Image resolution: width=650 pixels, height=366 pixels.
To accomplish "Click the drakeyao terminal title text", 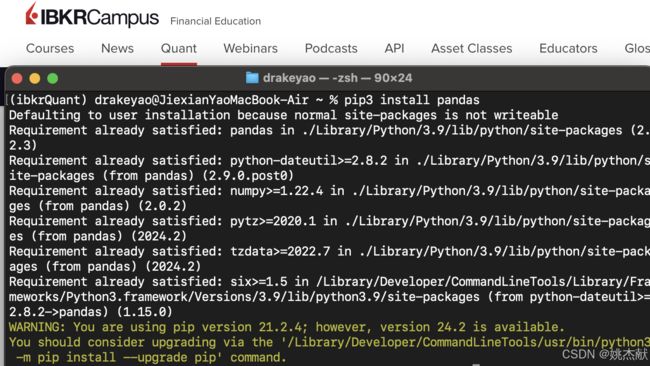I will [337, 78].
